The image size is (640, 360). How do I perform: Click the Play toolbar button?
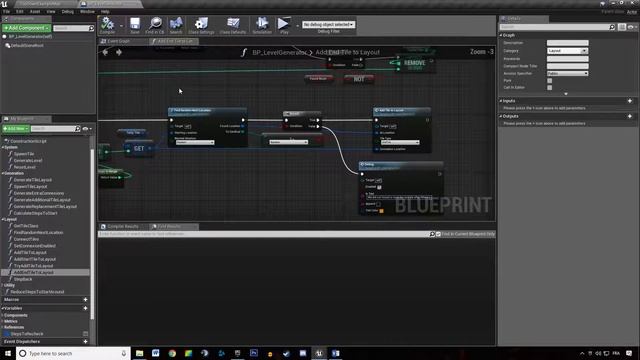tap(283, 25)
